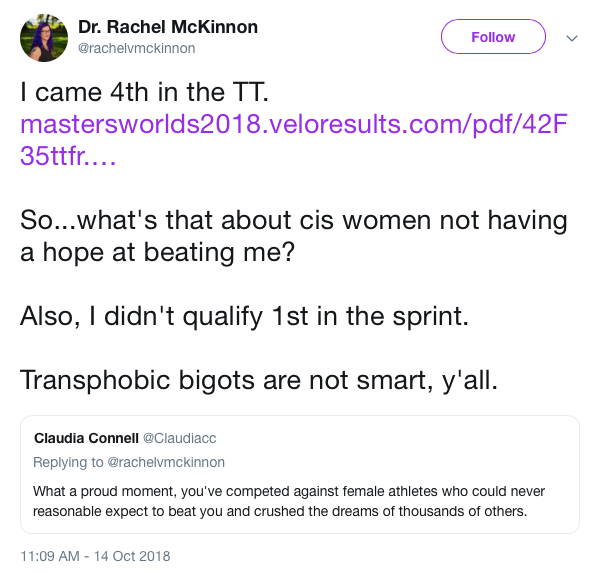Viewport: 599px width, 574px height.
Task: Click the "a hope at beating me?" line
Action: tap(157, 252)
